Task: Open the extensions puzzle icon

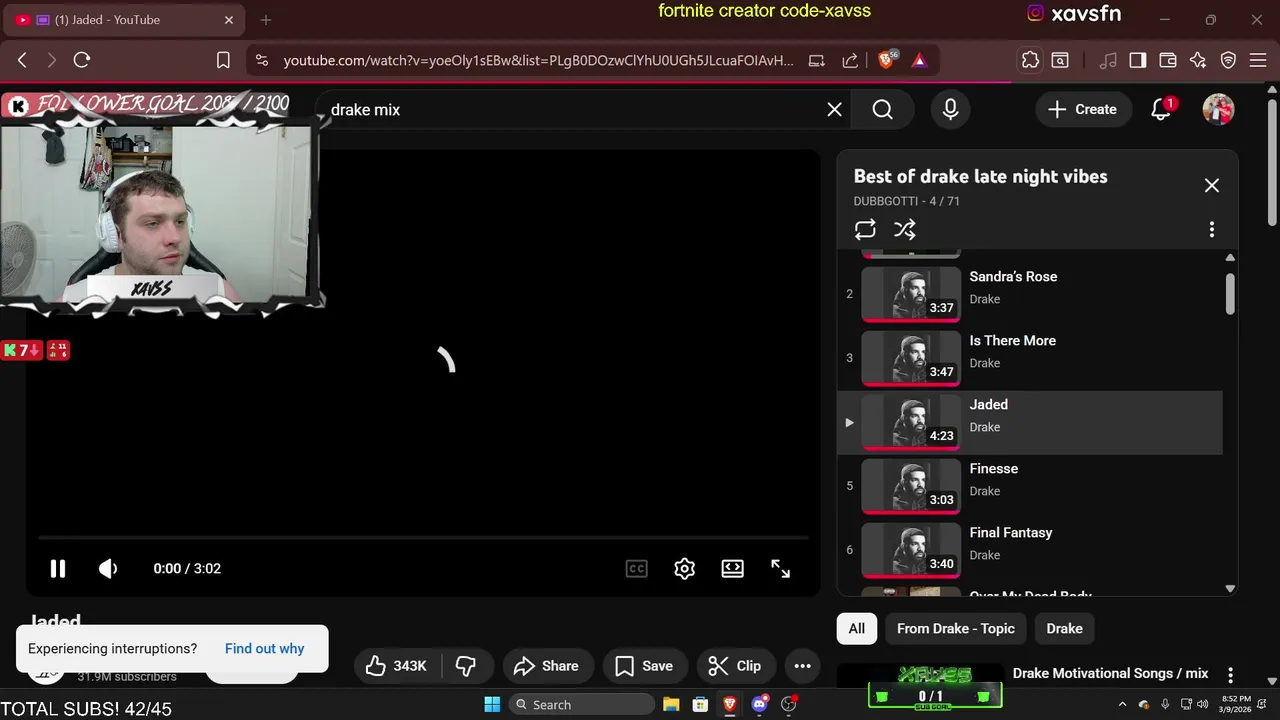Action: 1030,60
